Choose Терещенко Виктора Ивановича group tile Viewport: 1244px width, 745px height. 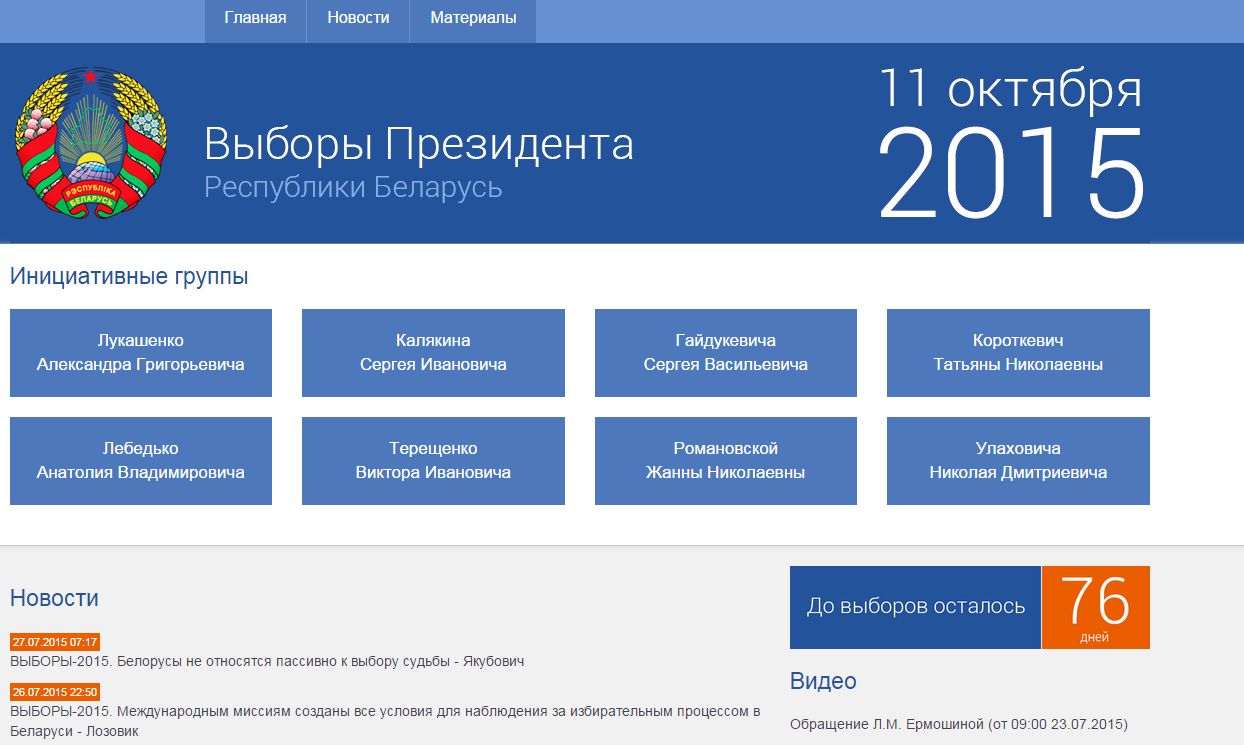tap(433, 461)
